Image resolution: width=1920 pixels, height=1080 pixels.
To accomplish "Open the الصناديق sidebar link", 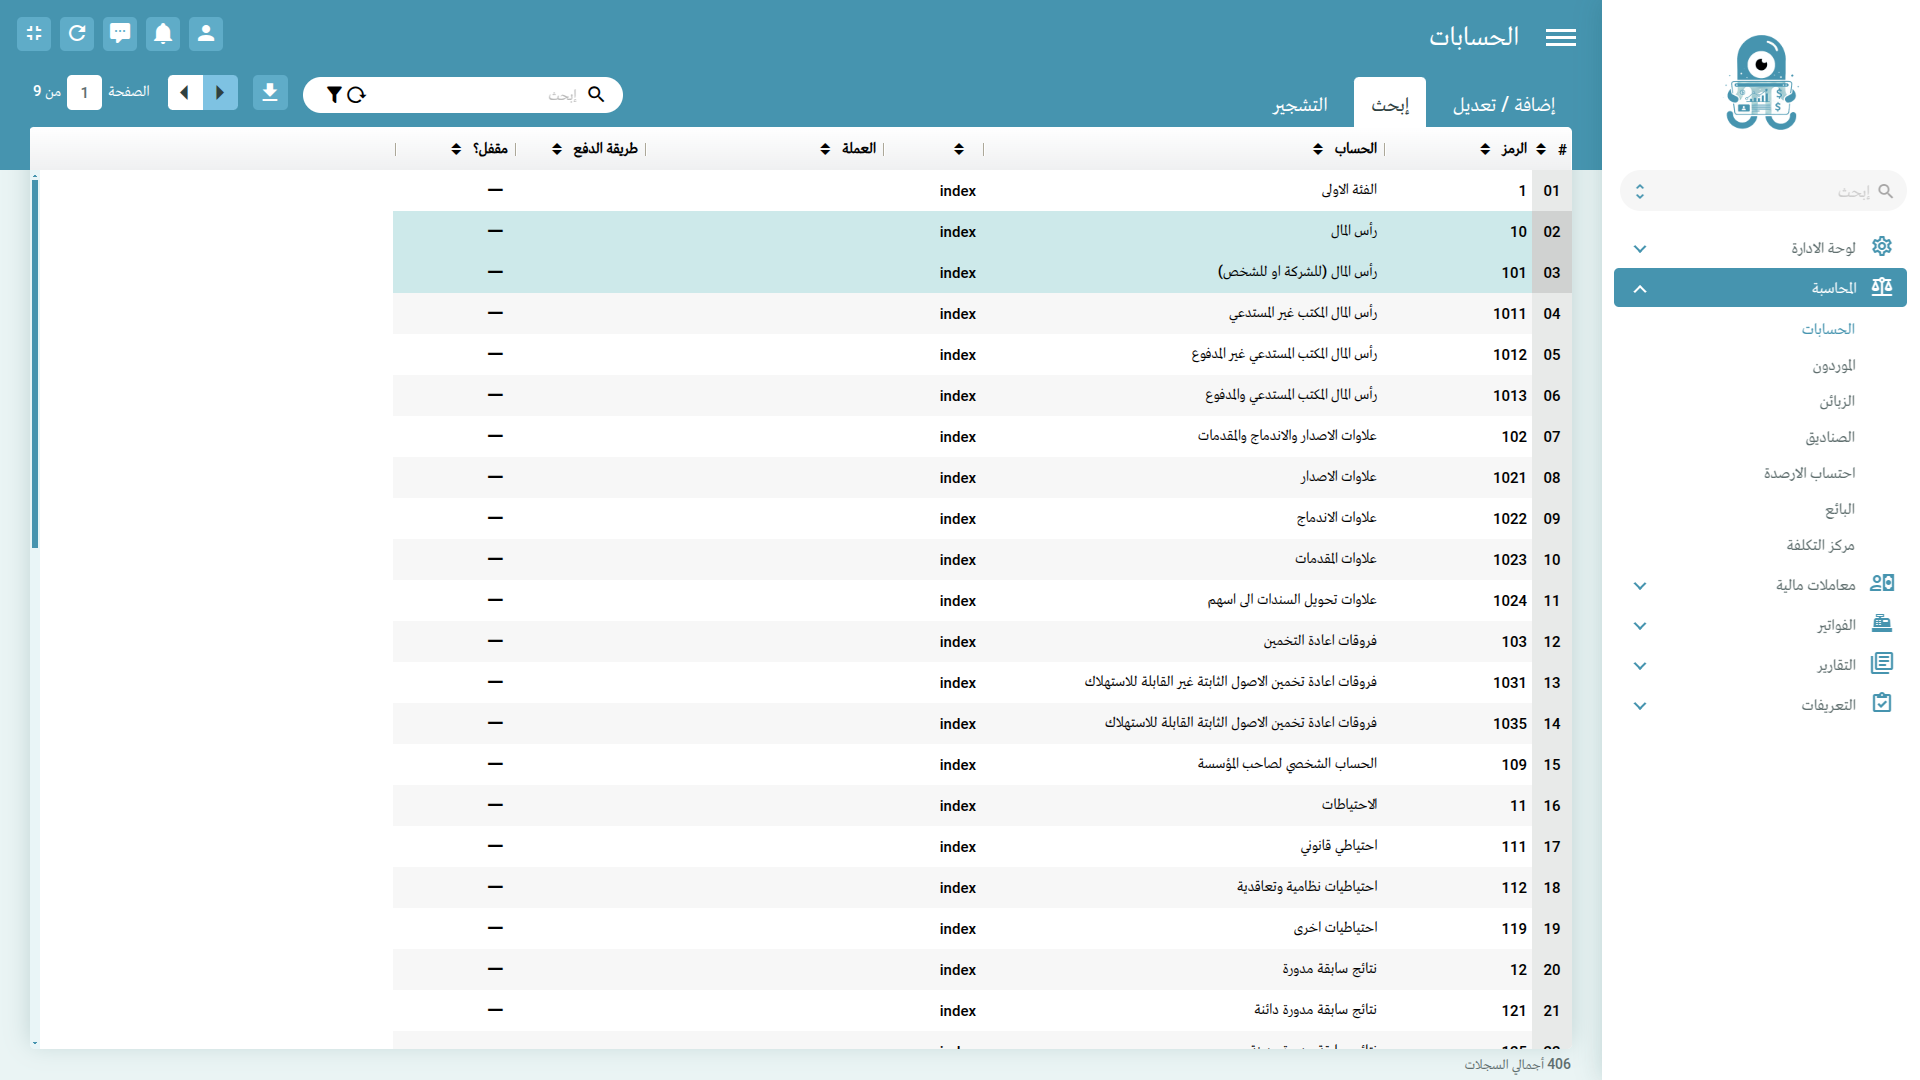I will click(x=1829, y=438).
